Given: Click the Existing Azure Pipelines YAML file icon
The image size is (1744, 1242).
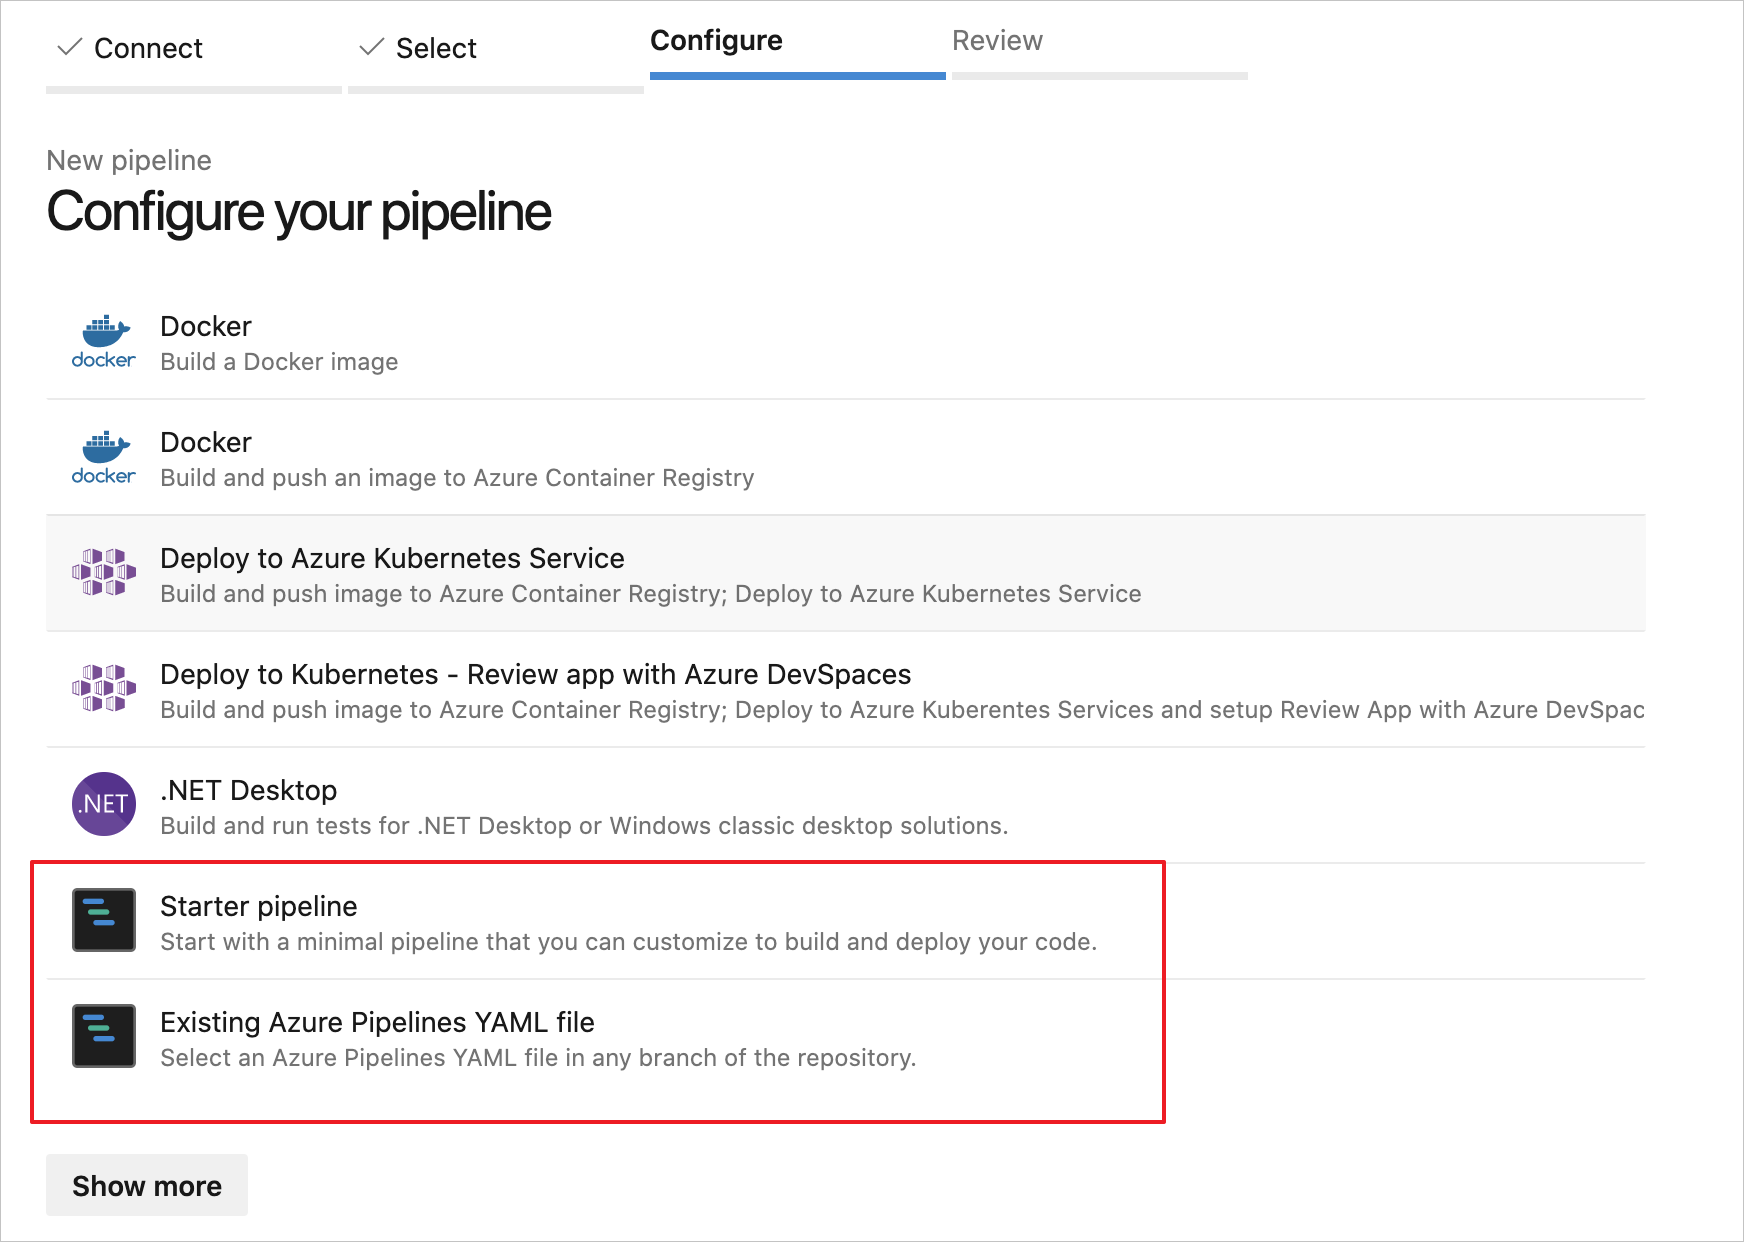Looking at the screenshot, I should coord(102,1036).
